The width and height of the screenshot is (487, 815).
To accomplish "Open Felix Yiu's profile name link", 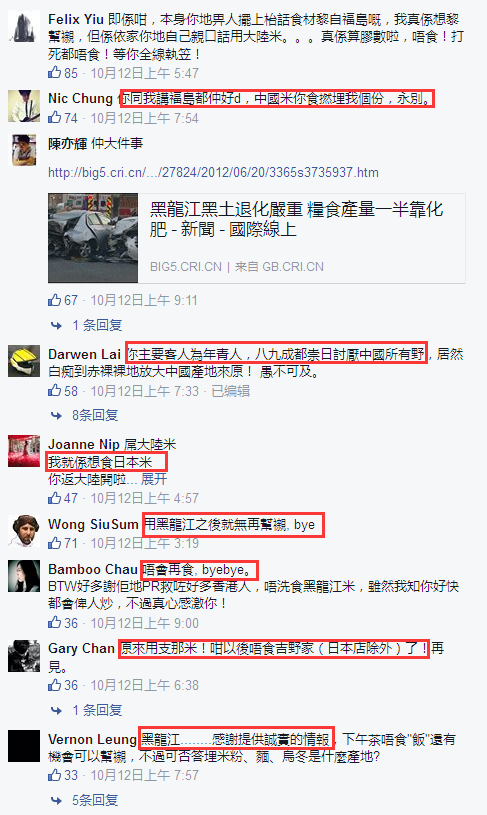I will (76, 19).
